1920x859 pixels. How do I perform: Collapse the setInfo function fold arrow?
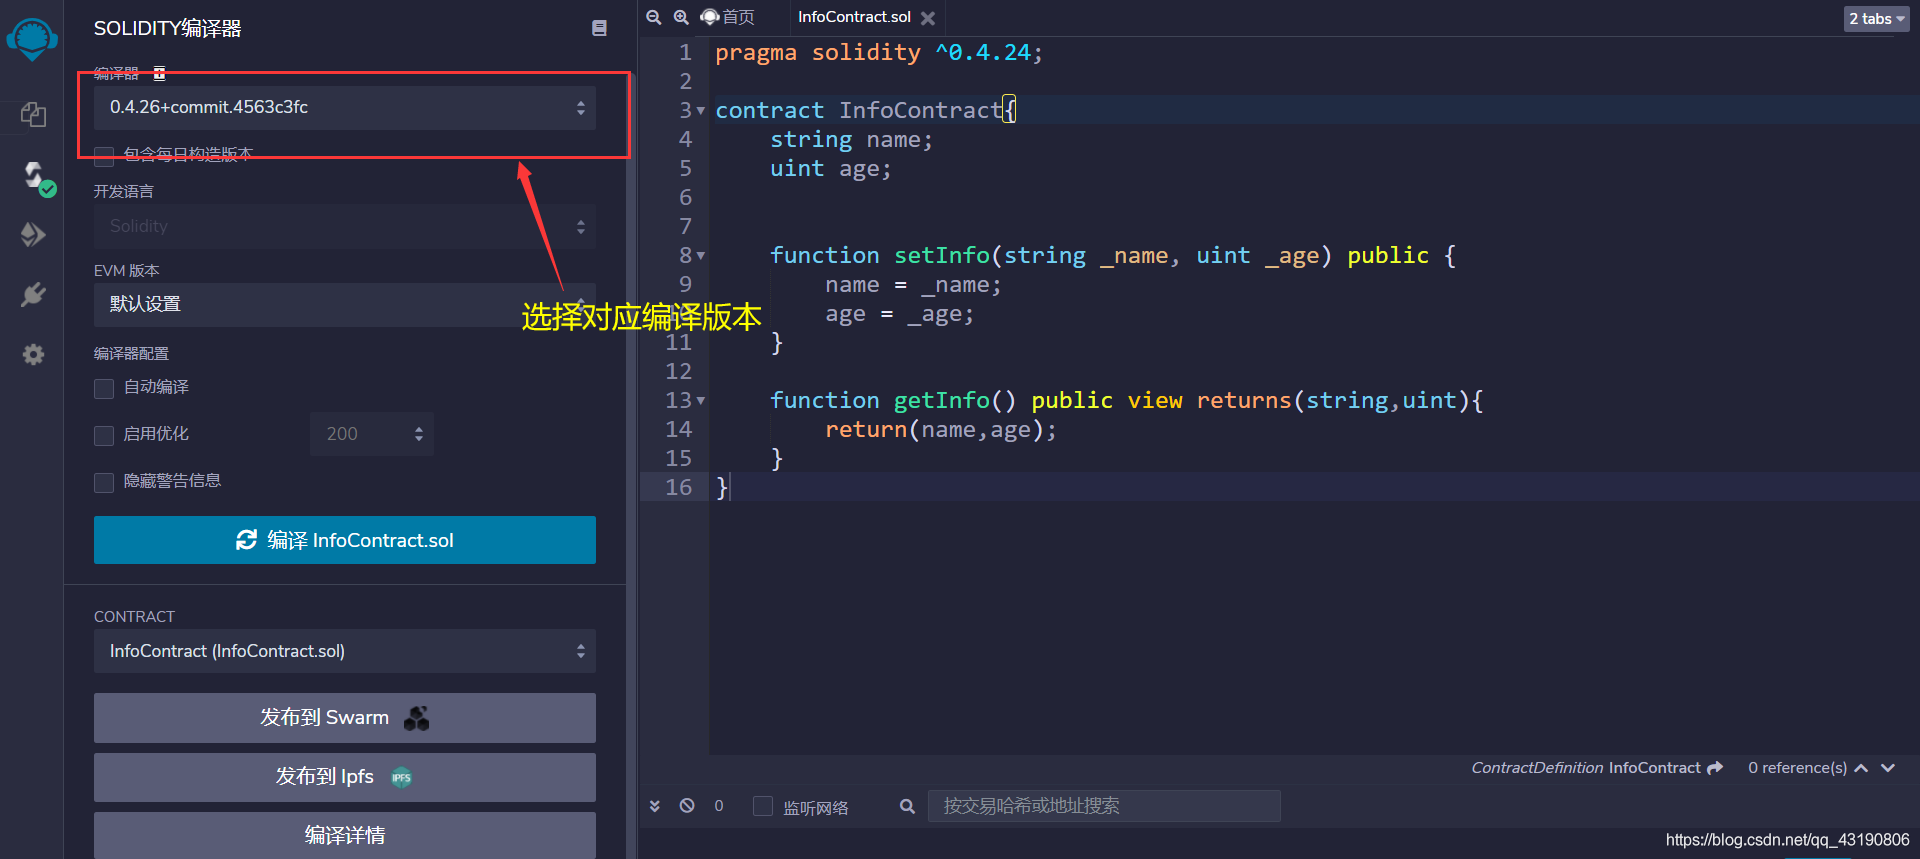701,256
